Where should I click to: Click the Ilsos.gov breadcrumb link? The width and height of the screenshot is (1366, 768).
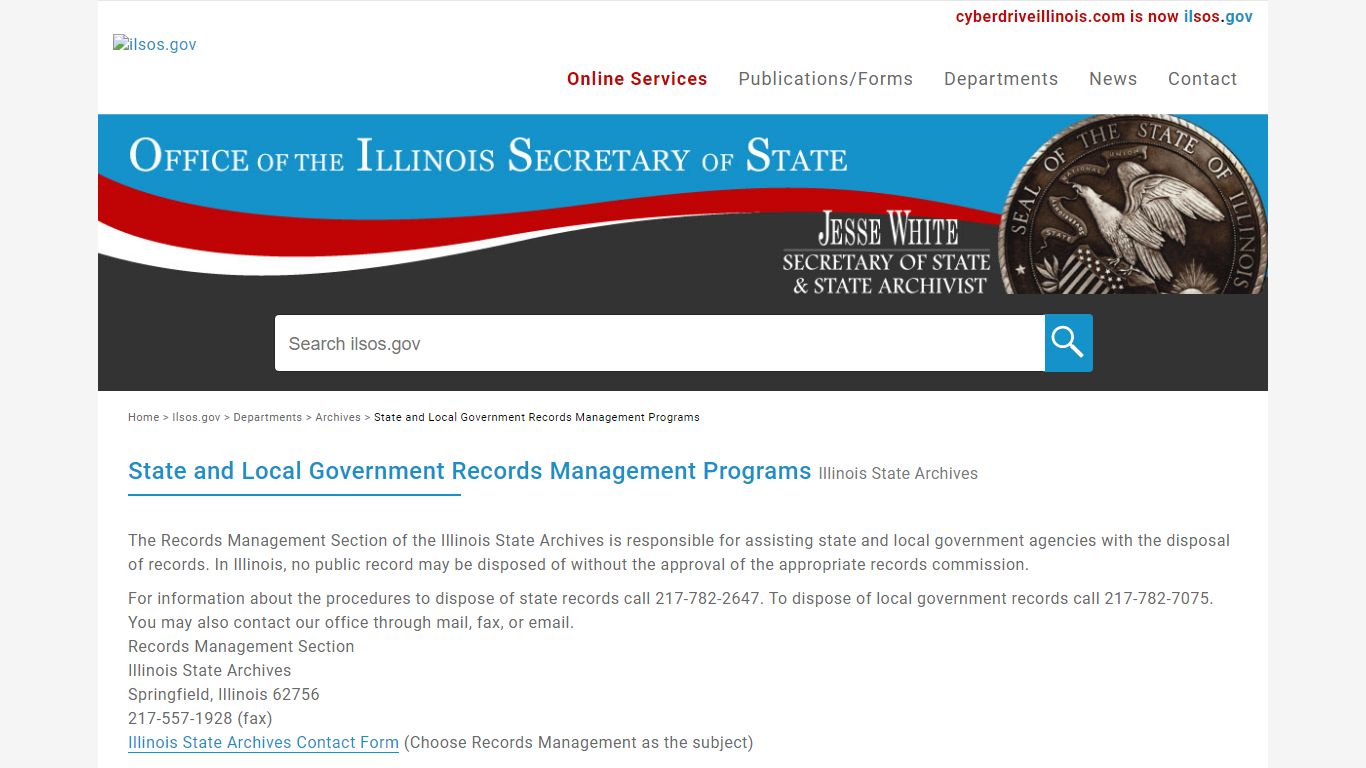196,417
